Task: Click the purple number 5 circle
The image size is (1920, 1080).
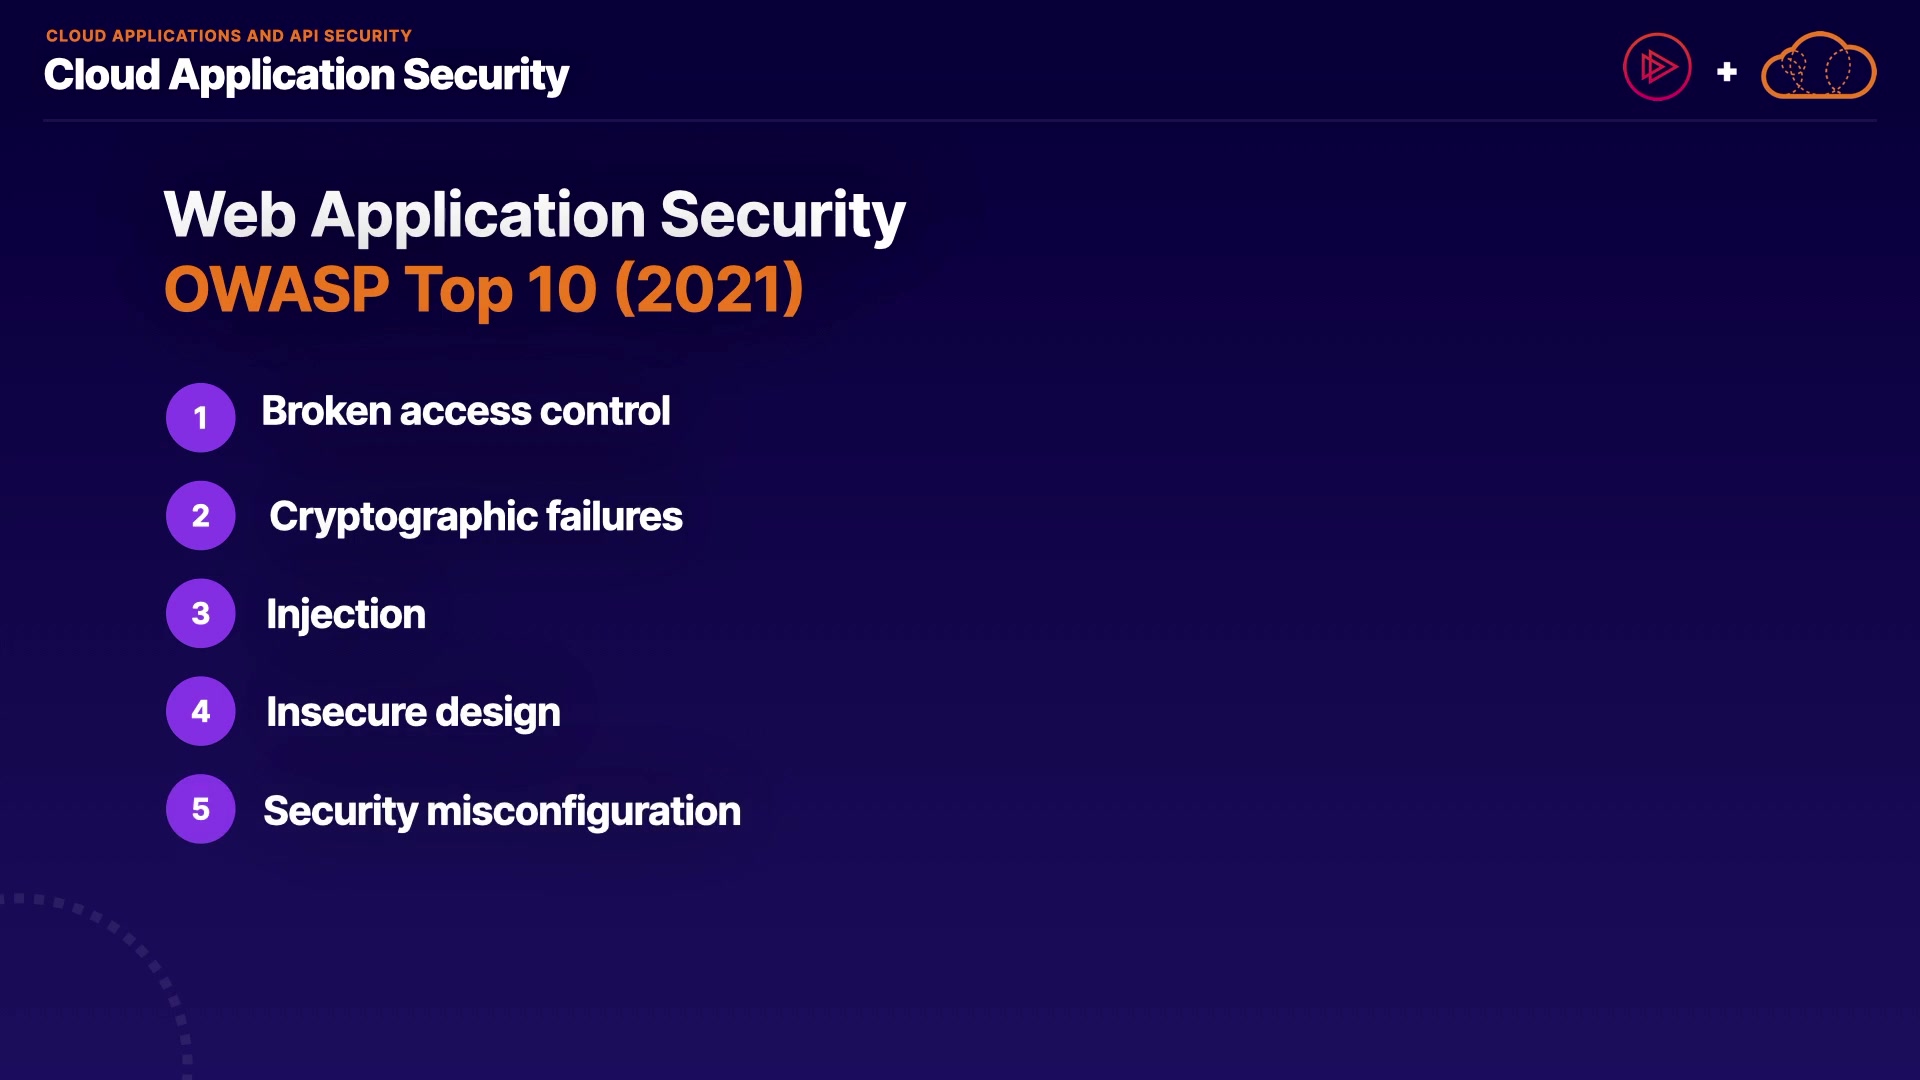Action: point(201,809)
